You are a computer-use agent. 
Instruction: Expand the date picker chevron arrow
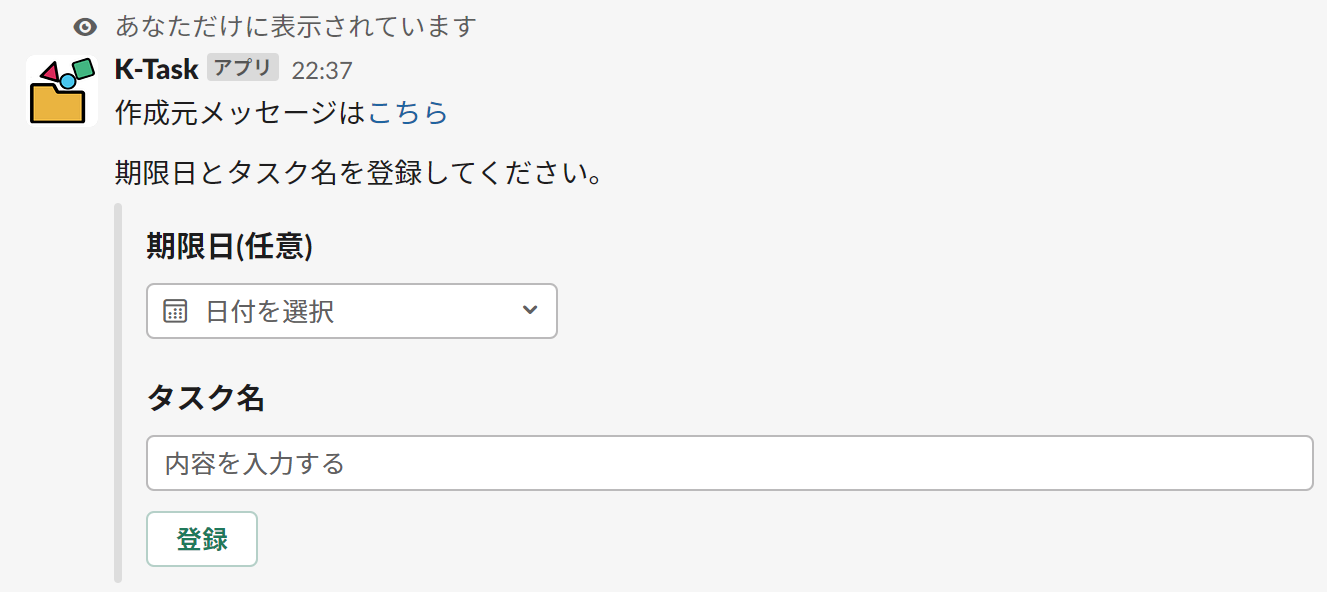[x=529, y=311]
